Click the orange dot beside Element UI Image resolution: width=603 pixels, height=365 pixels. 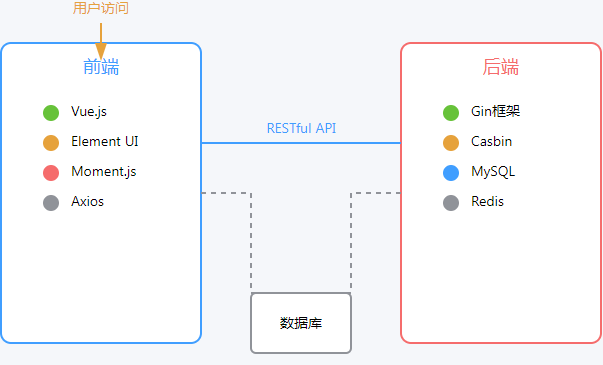[x=51, y=143]
